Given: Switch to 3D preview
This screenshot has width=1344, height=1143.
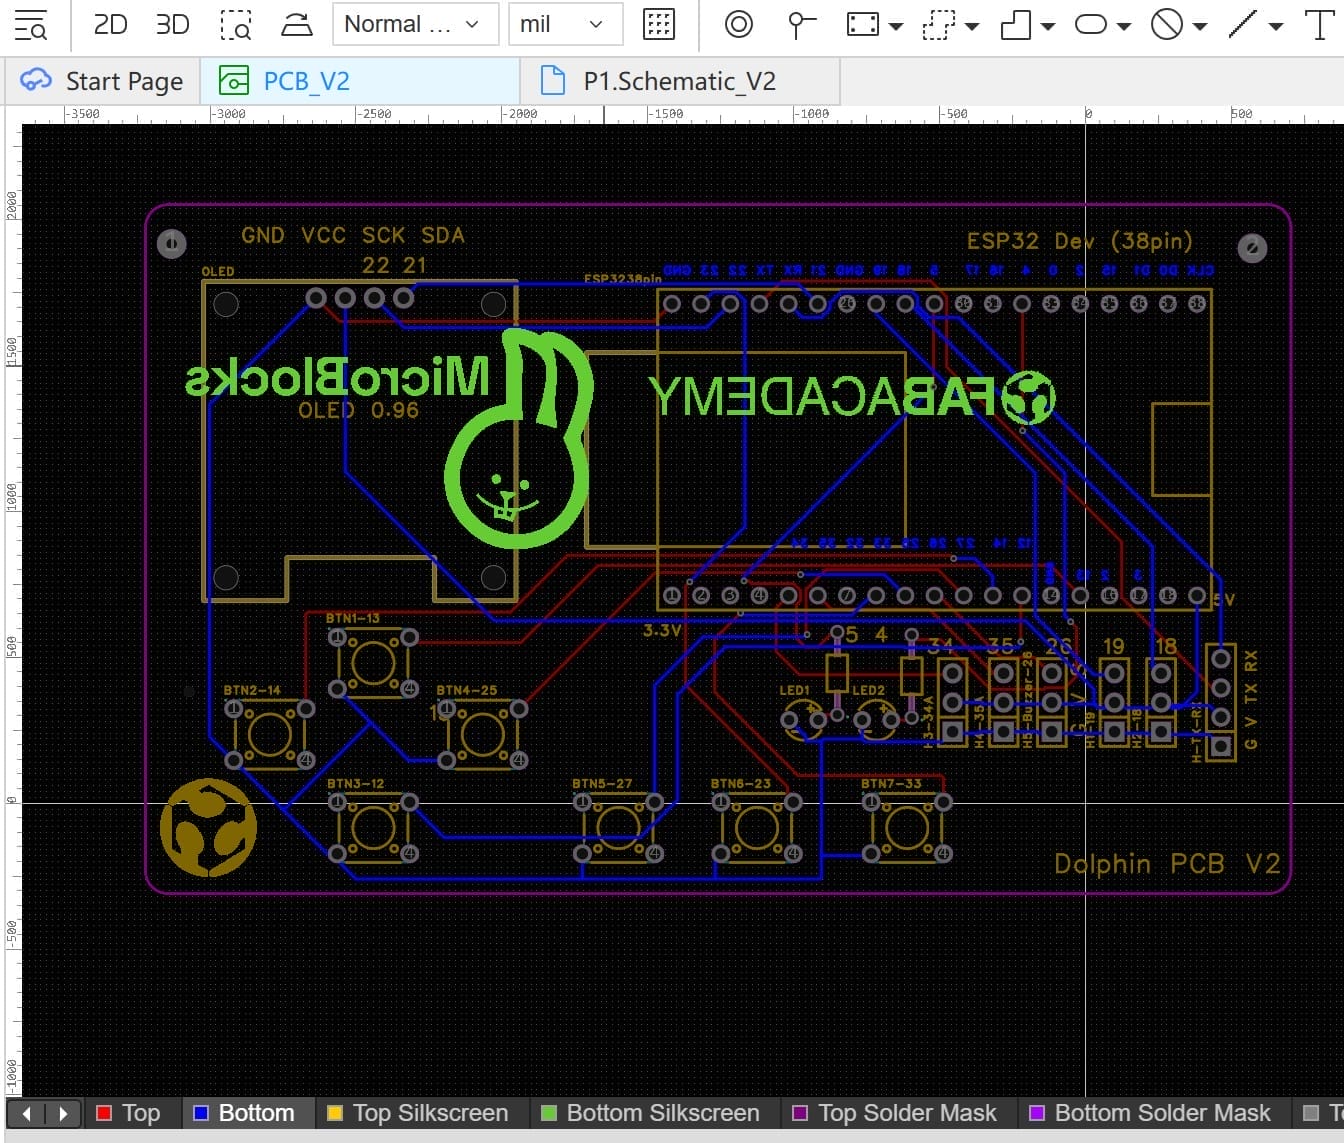Looking at the screenshot, I should pos(172,24).
